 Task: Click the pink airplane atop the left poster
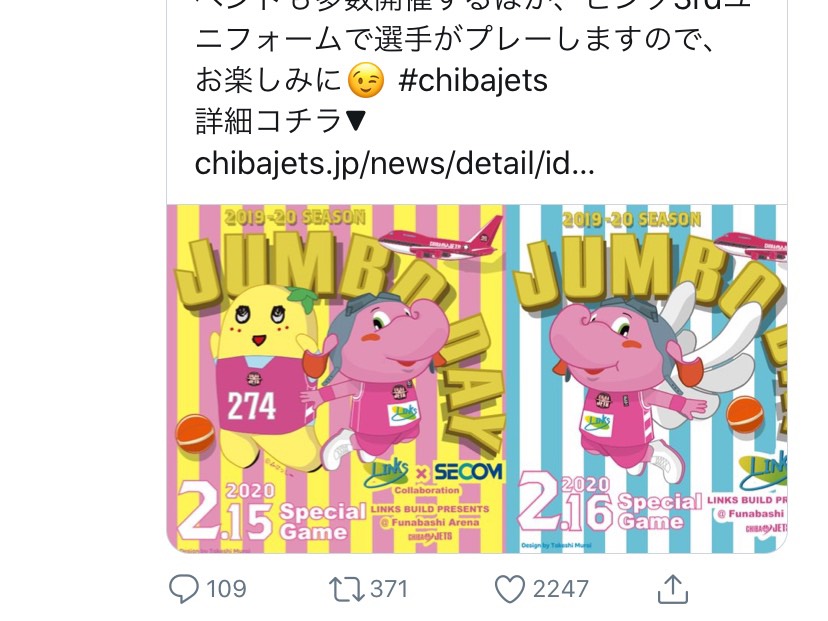click(x=441, y=239)
